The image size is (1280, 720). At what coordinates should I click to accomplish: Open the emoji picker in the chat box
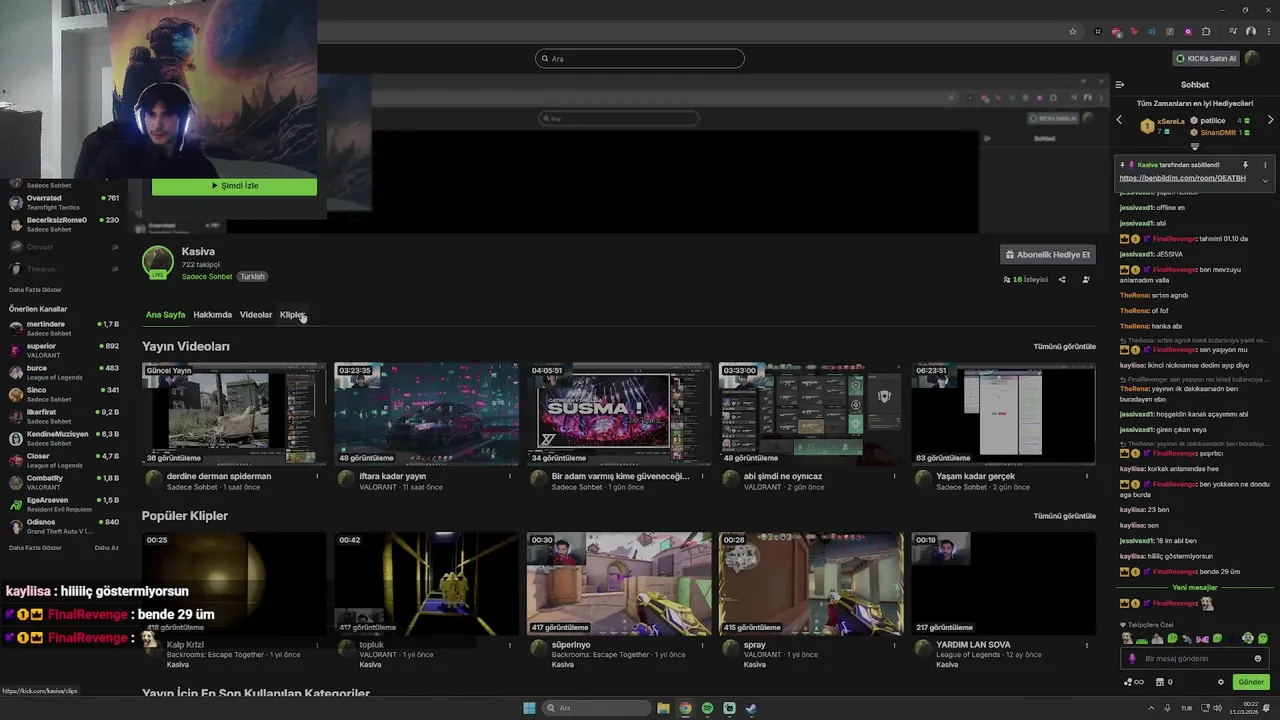1258,658
